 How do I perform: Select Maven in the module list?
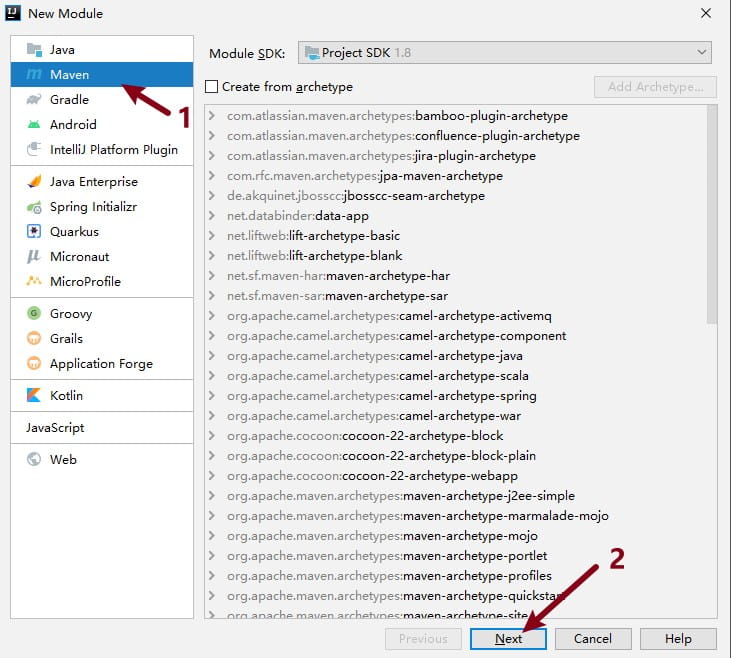pos(102,74)
